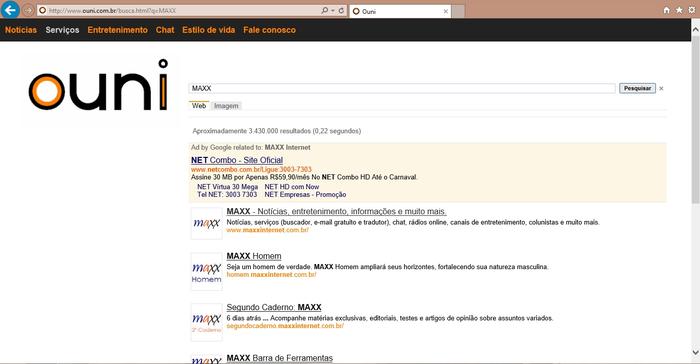This screenshot has height=364, width=700.
Task: Open the NET Combo - Site Oficial ad link
Action: pos(237,160)
